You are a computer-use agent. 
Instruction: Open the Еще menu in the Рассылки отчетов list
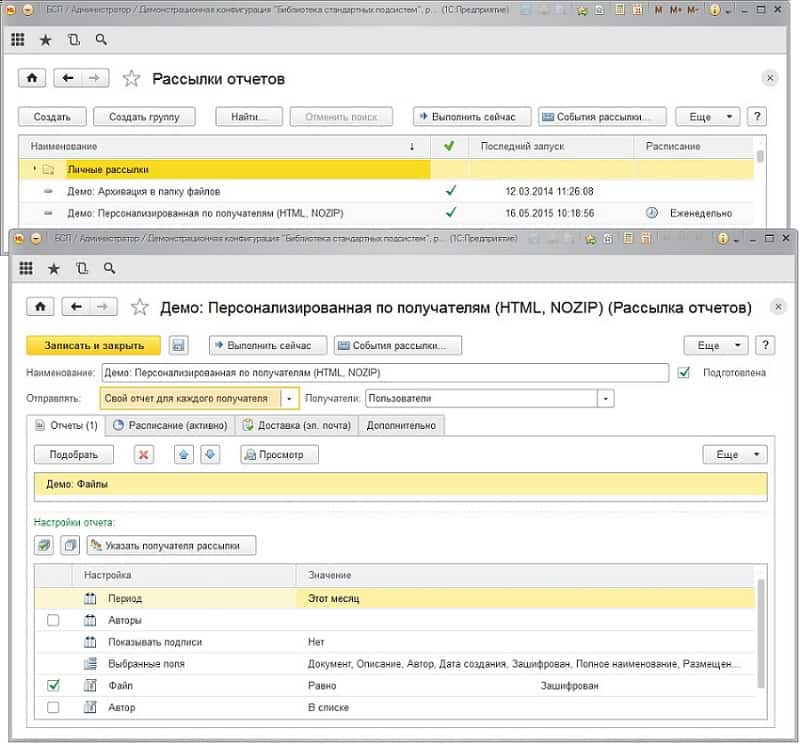point(708,117)
